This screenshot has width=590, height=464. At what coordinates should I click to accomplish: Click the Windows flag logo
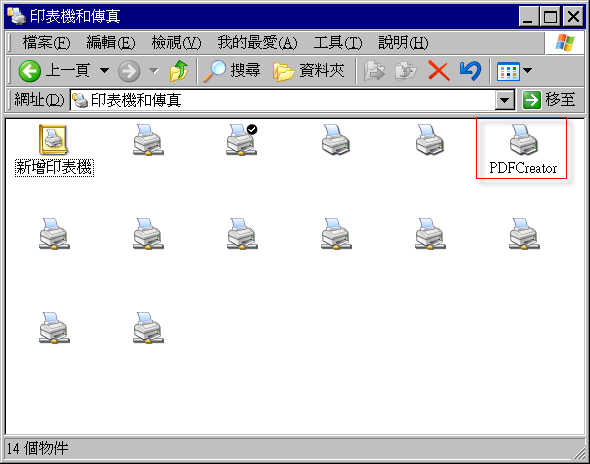click(x=565, y=43)
